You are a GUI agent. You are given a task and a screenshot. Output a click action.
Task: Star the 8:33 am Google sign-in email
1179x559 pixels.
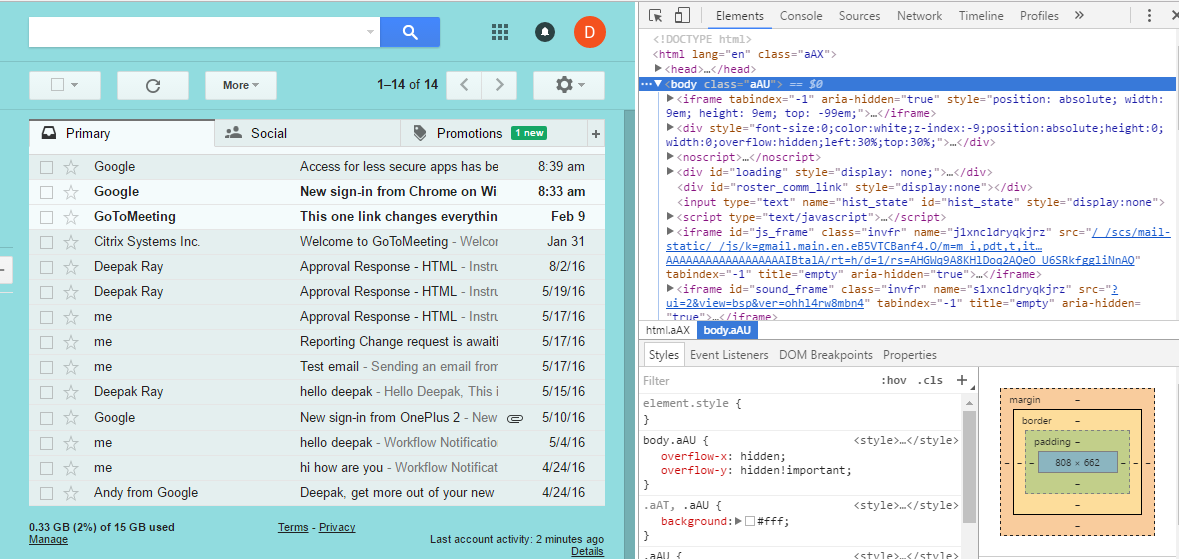71,192
